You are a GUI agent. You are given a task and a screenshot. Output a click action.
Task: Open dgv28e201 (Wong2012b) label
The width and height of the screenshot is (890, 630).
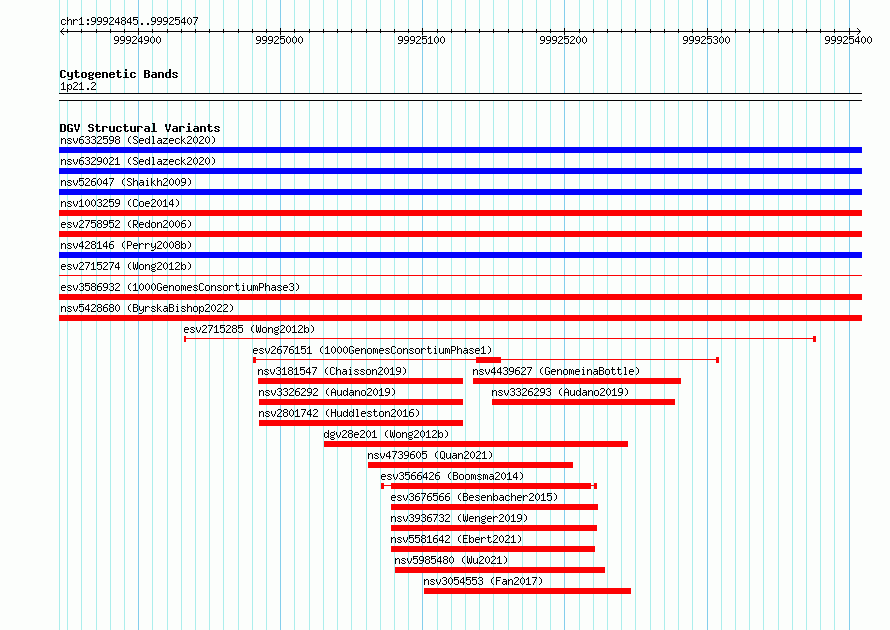click(387, 434)
